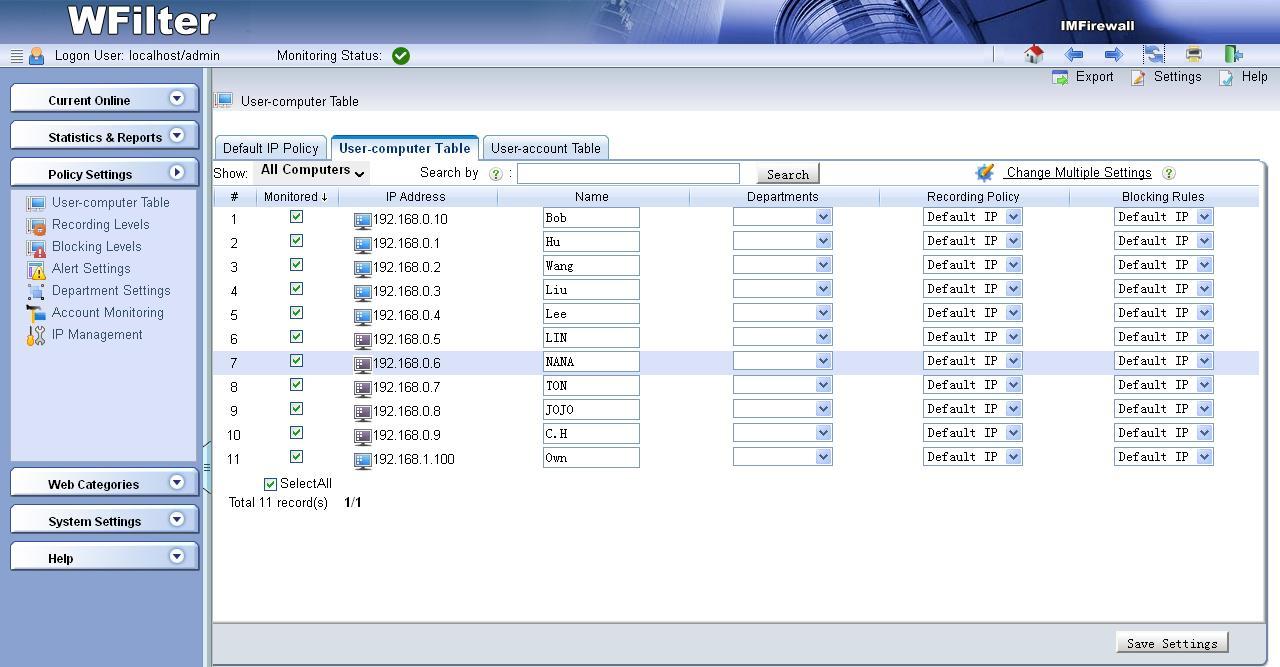Click the forward arrow navigation icon
Image resolution: width=1280 pixels, height=667 pixels.
[1113, 55]
